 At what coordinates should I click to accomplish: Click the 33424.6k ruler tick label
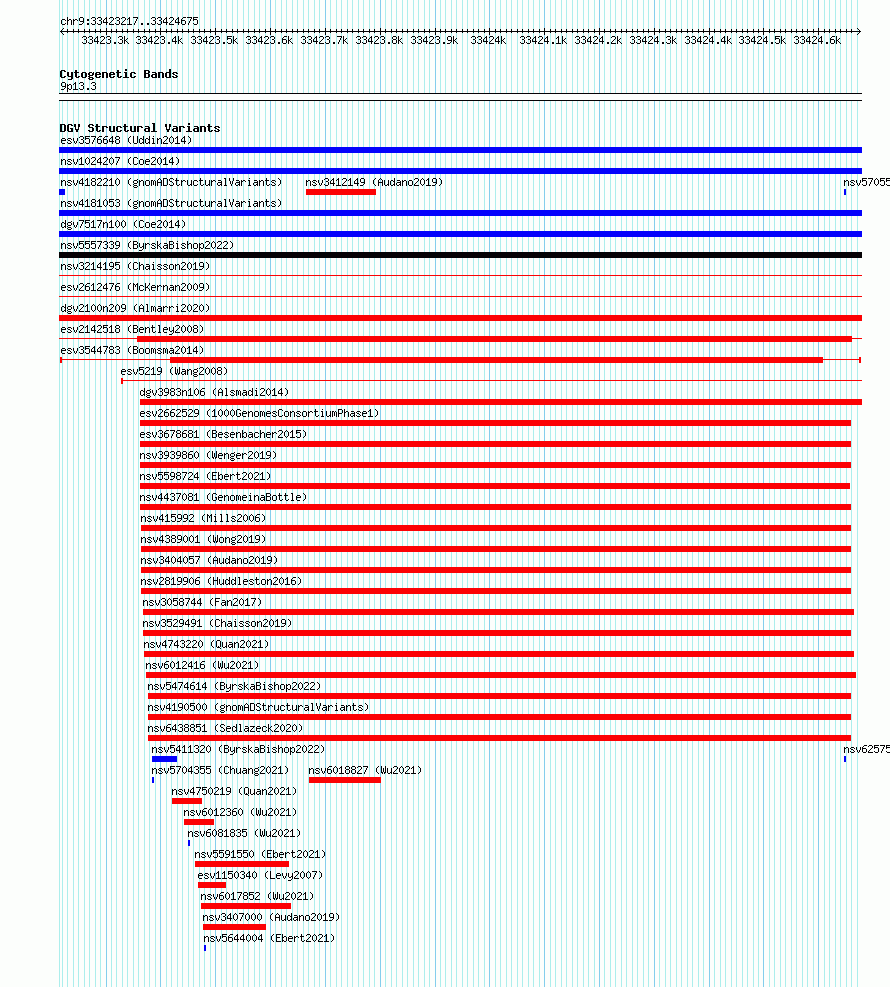pyautogui.click(x=818, y=40)
